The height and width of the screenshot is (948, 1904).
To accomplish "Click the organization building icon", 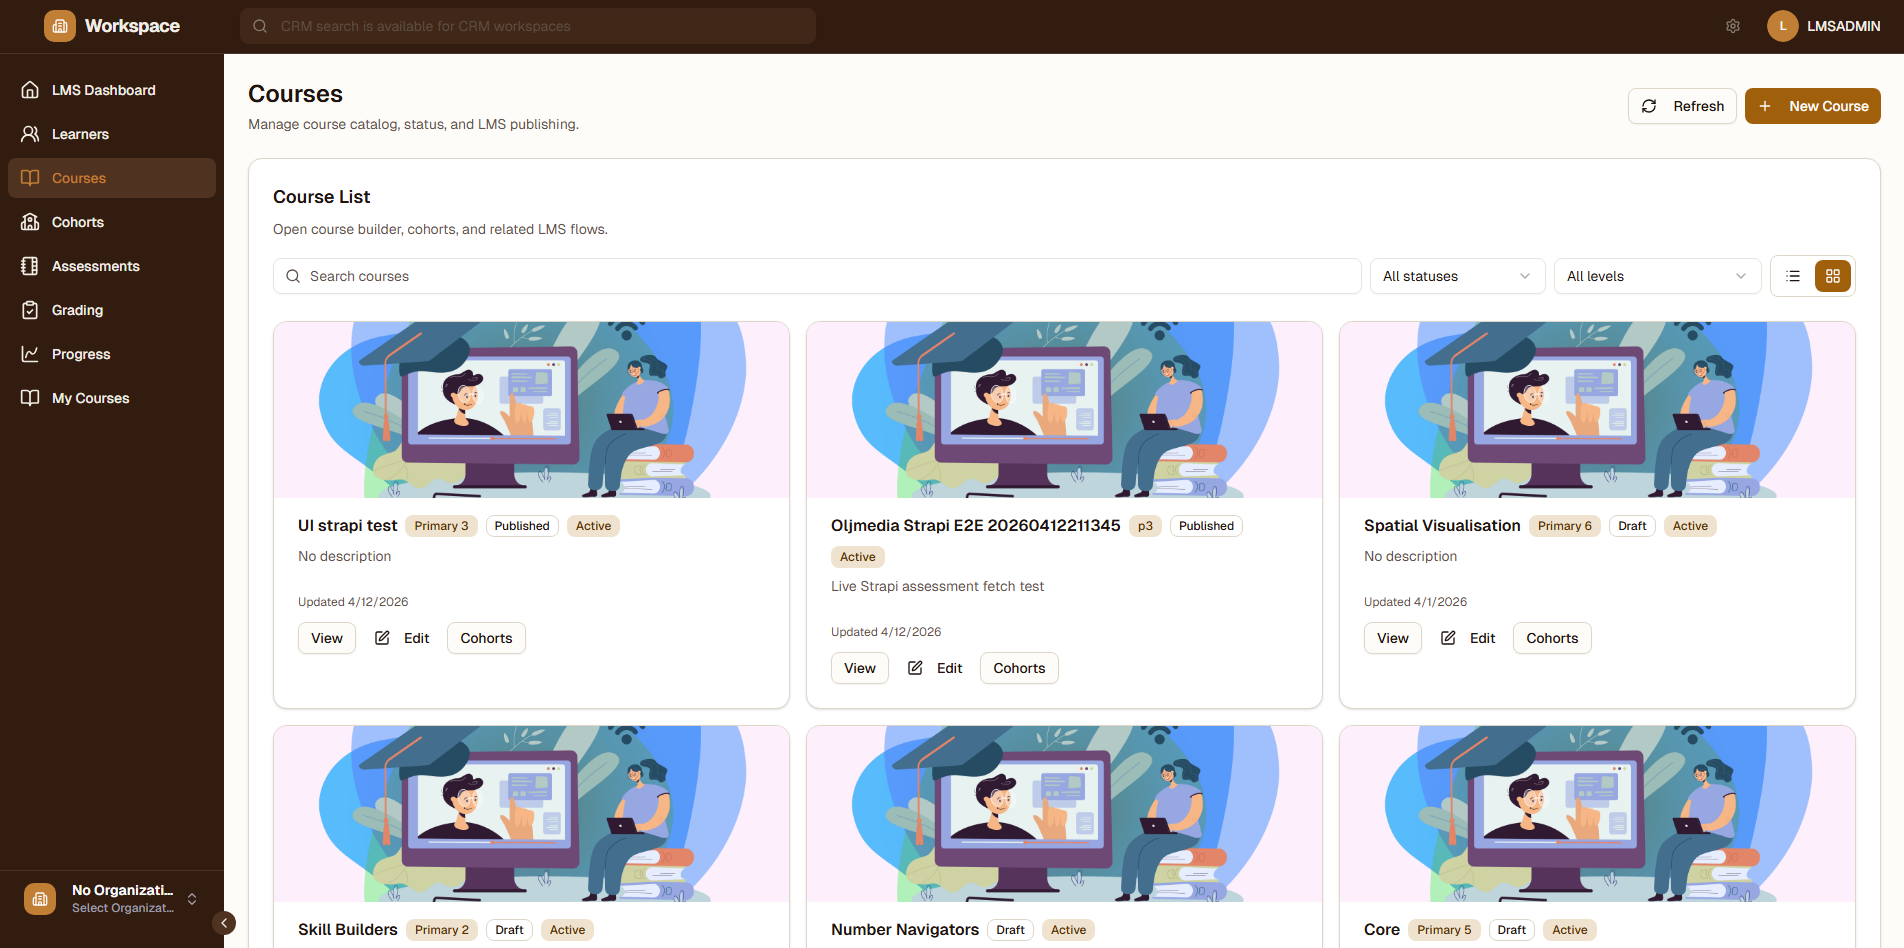I will point(40,899).
